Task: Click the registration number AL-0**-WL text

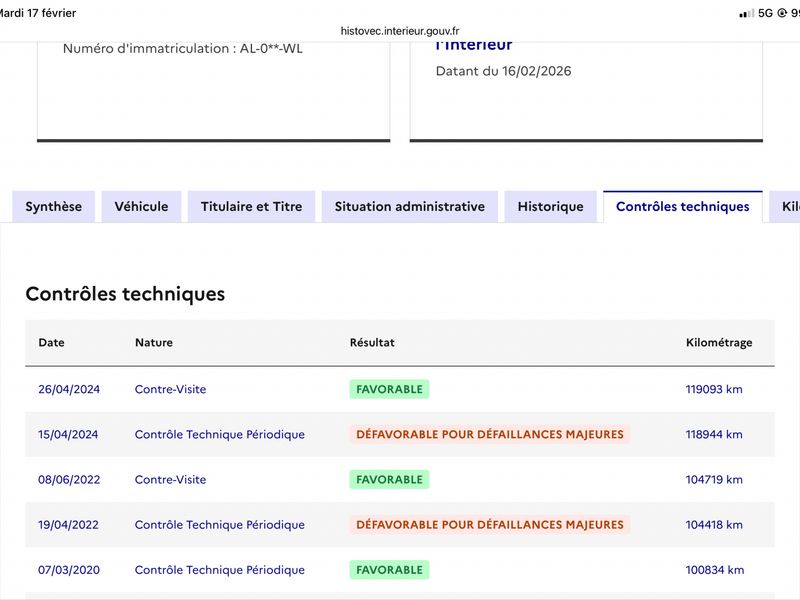Action: pos(182,48)
